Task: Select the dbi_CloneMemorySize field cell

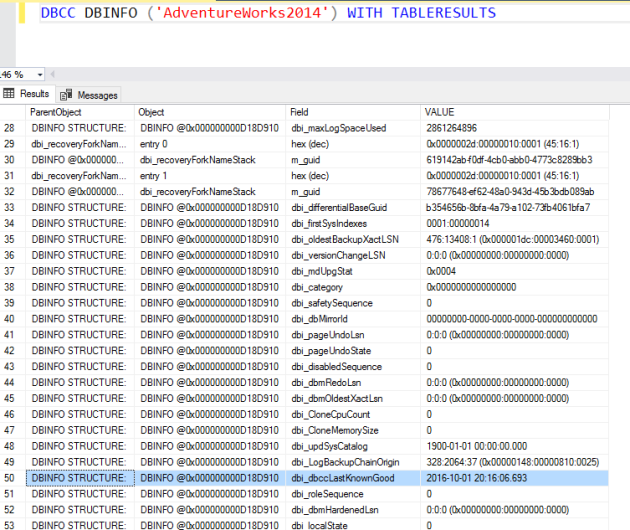Action: pyautogui.click(x=353, y=430)
